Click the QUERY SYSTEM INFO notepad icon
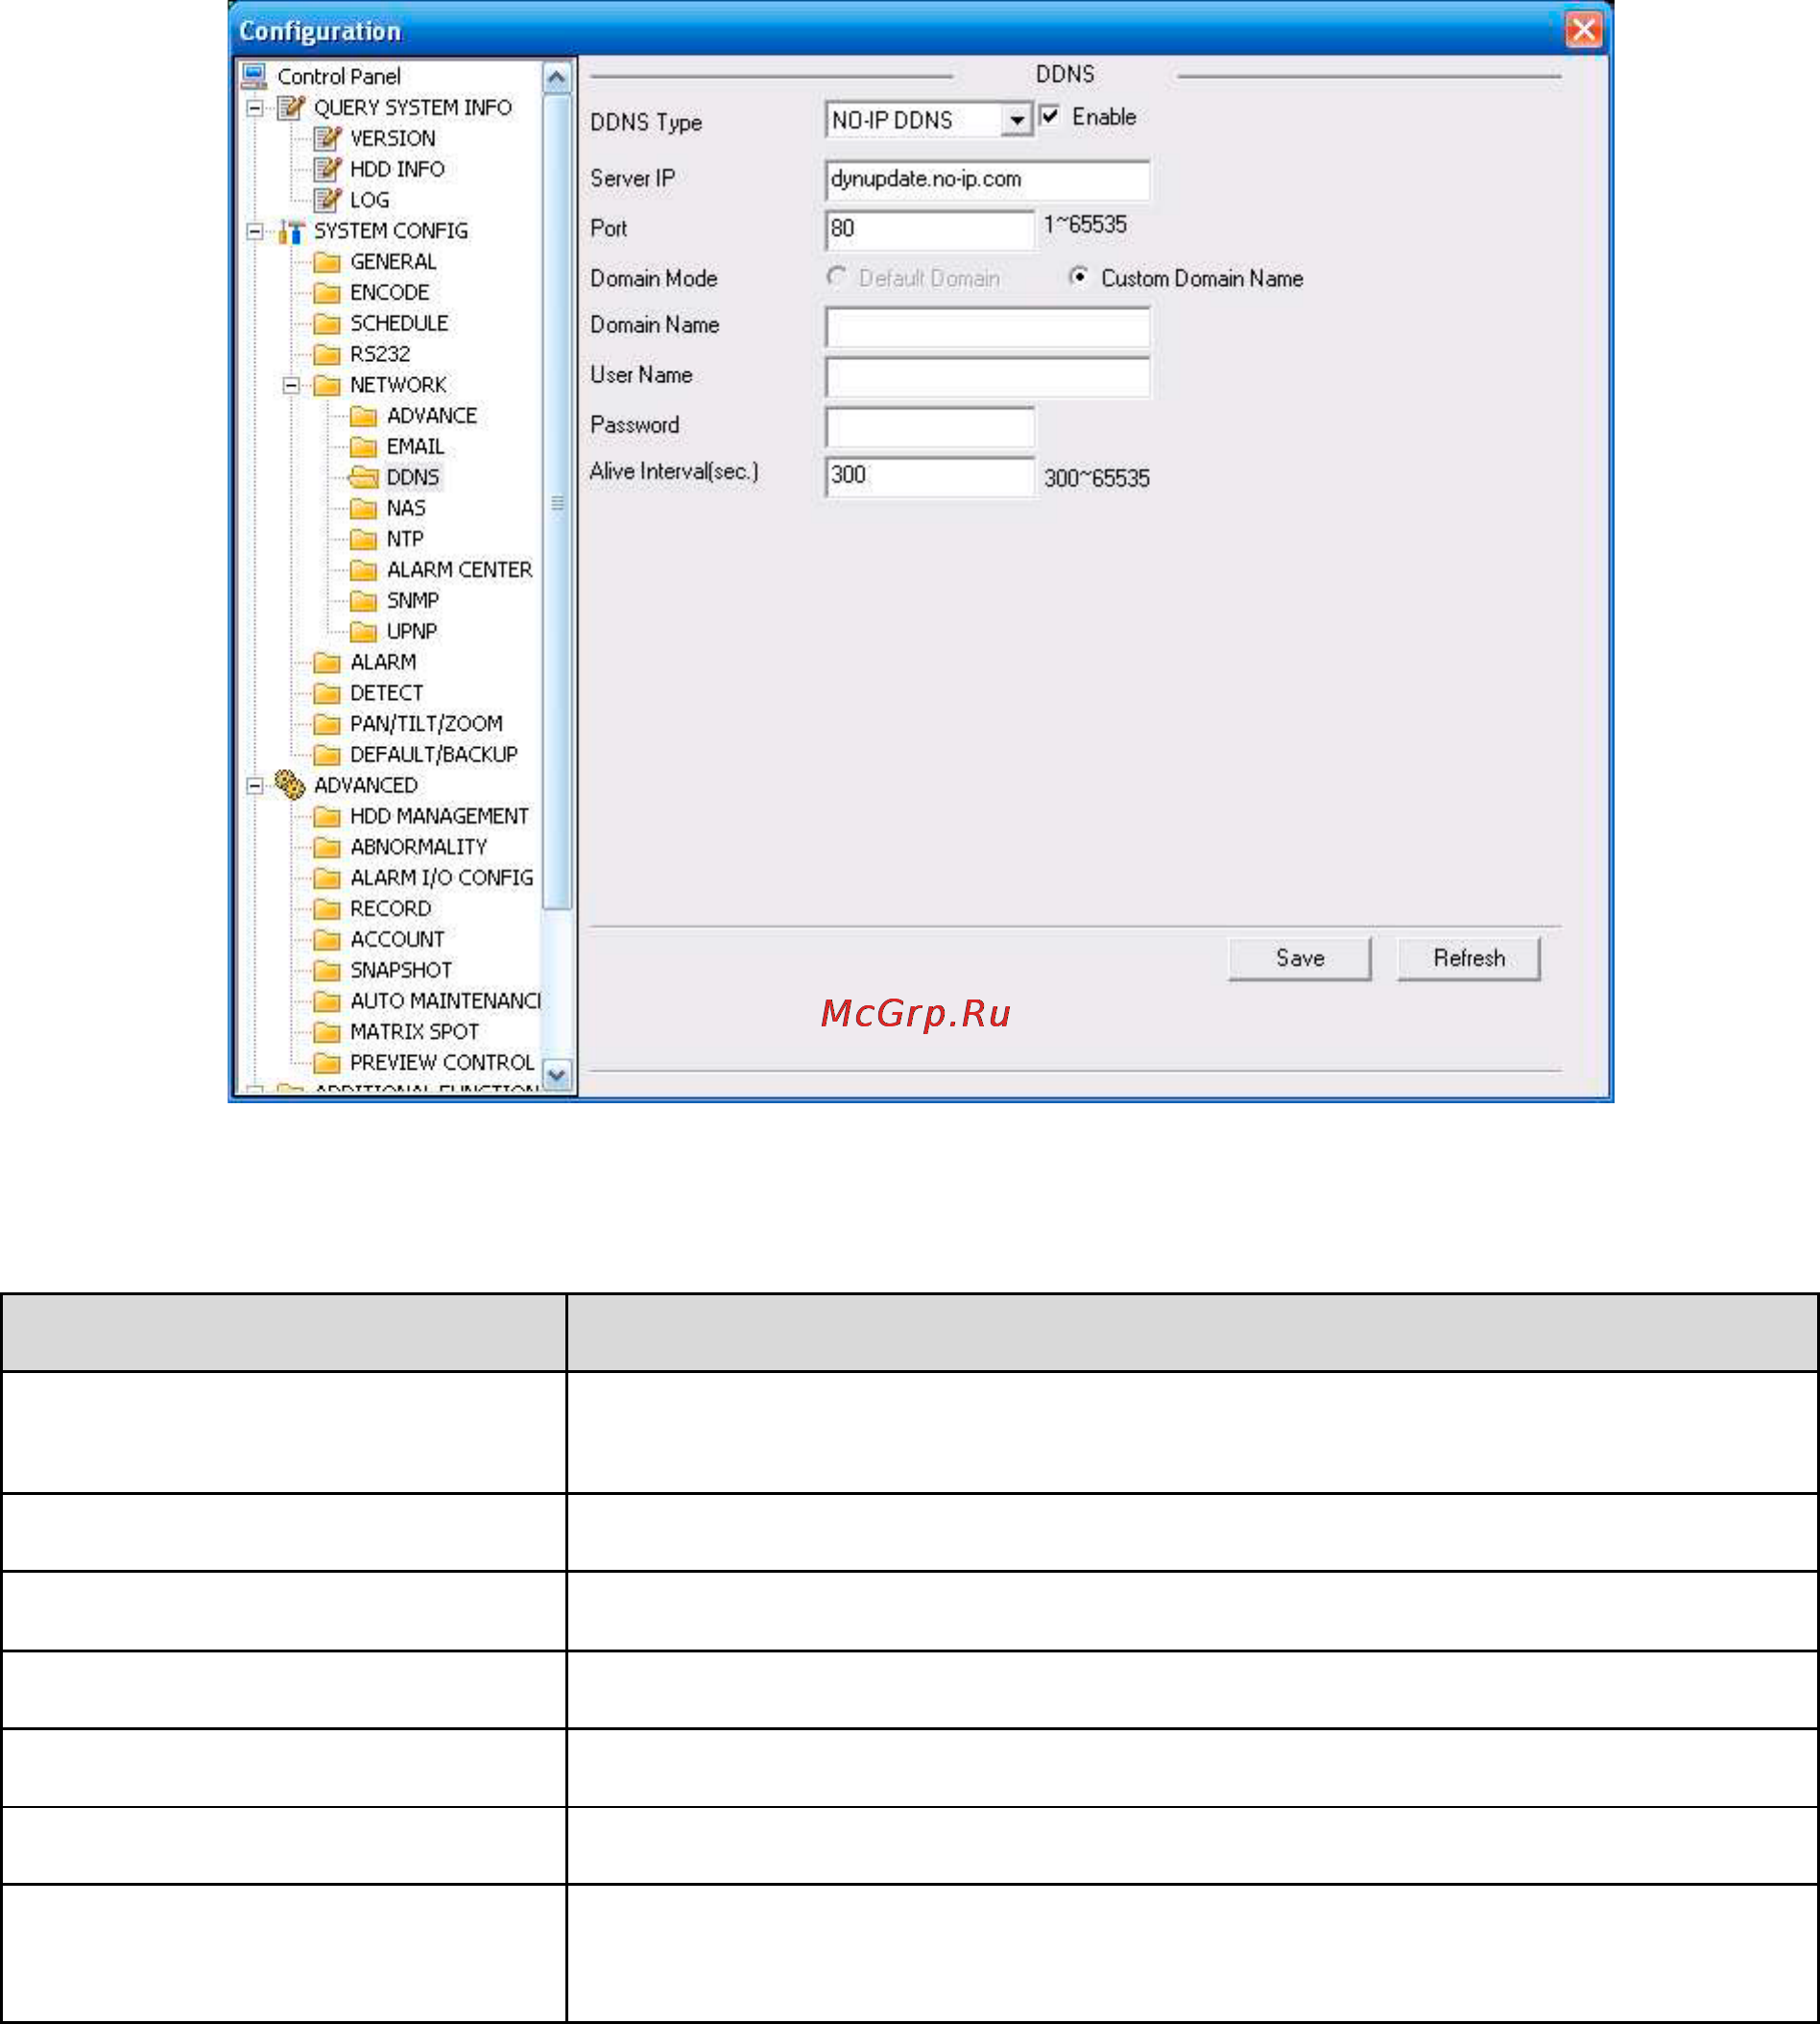This screenshot has height=2024, width=1820. point(291,107)
